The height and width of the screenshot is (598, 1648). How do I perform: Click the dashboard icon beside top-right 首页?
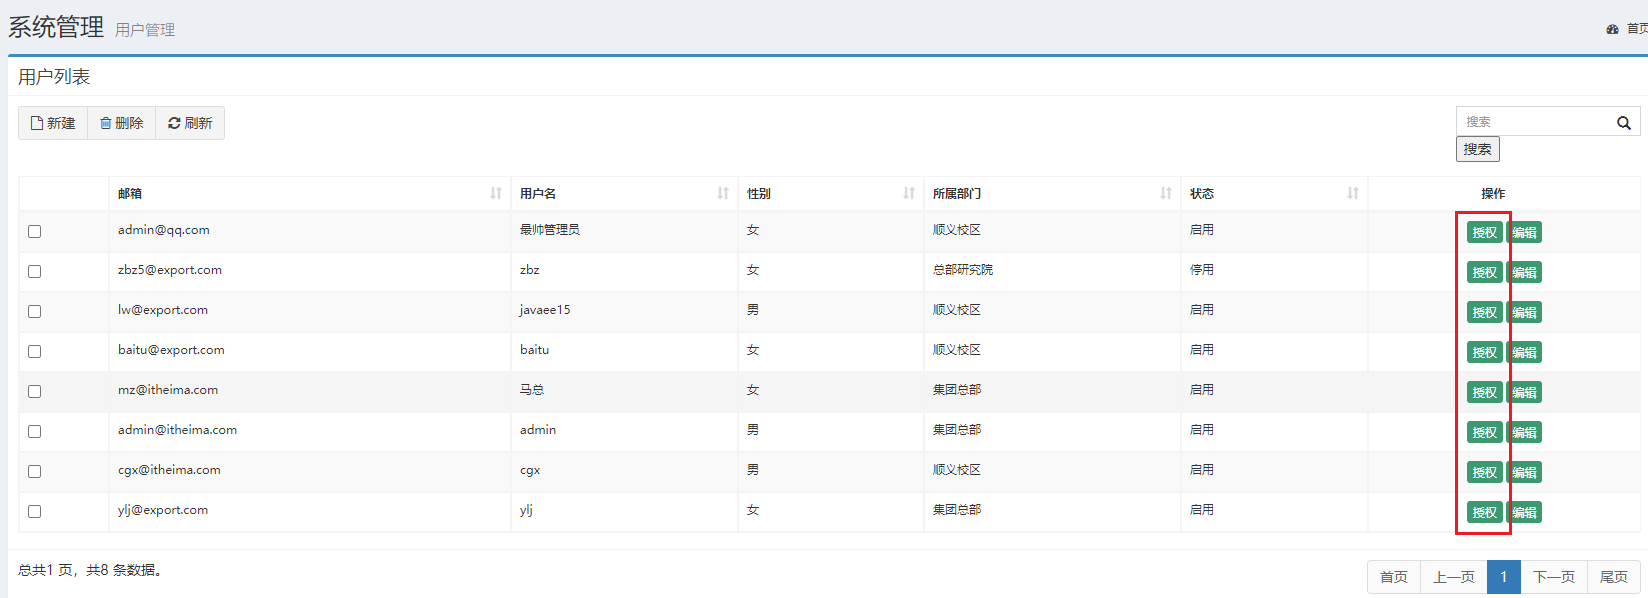1612,29
